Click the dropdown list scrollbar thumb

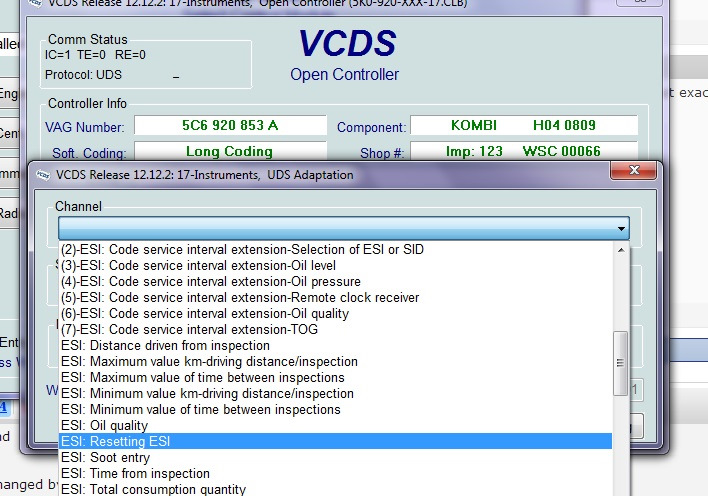coord(621,363)
